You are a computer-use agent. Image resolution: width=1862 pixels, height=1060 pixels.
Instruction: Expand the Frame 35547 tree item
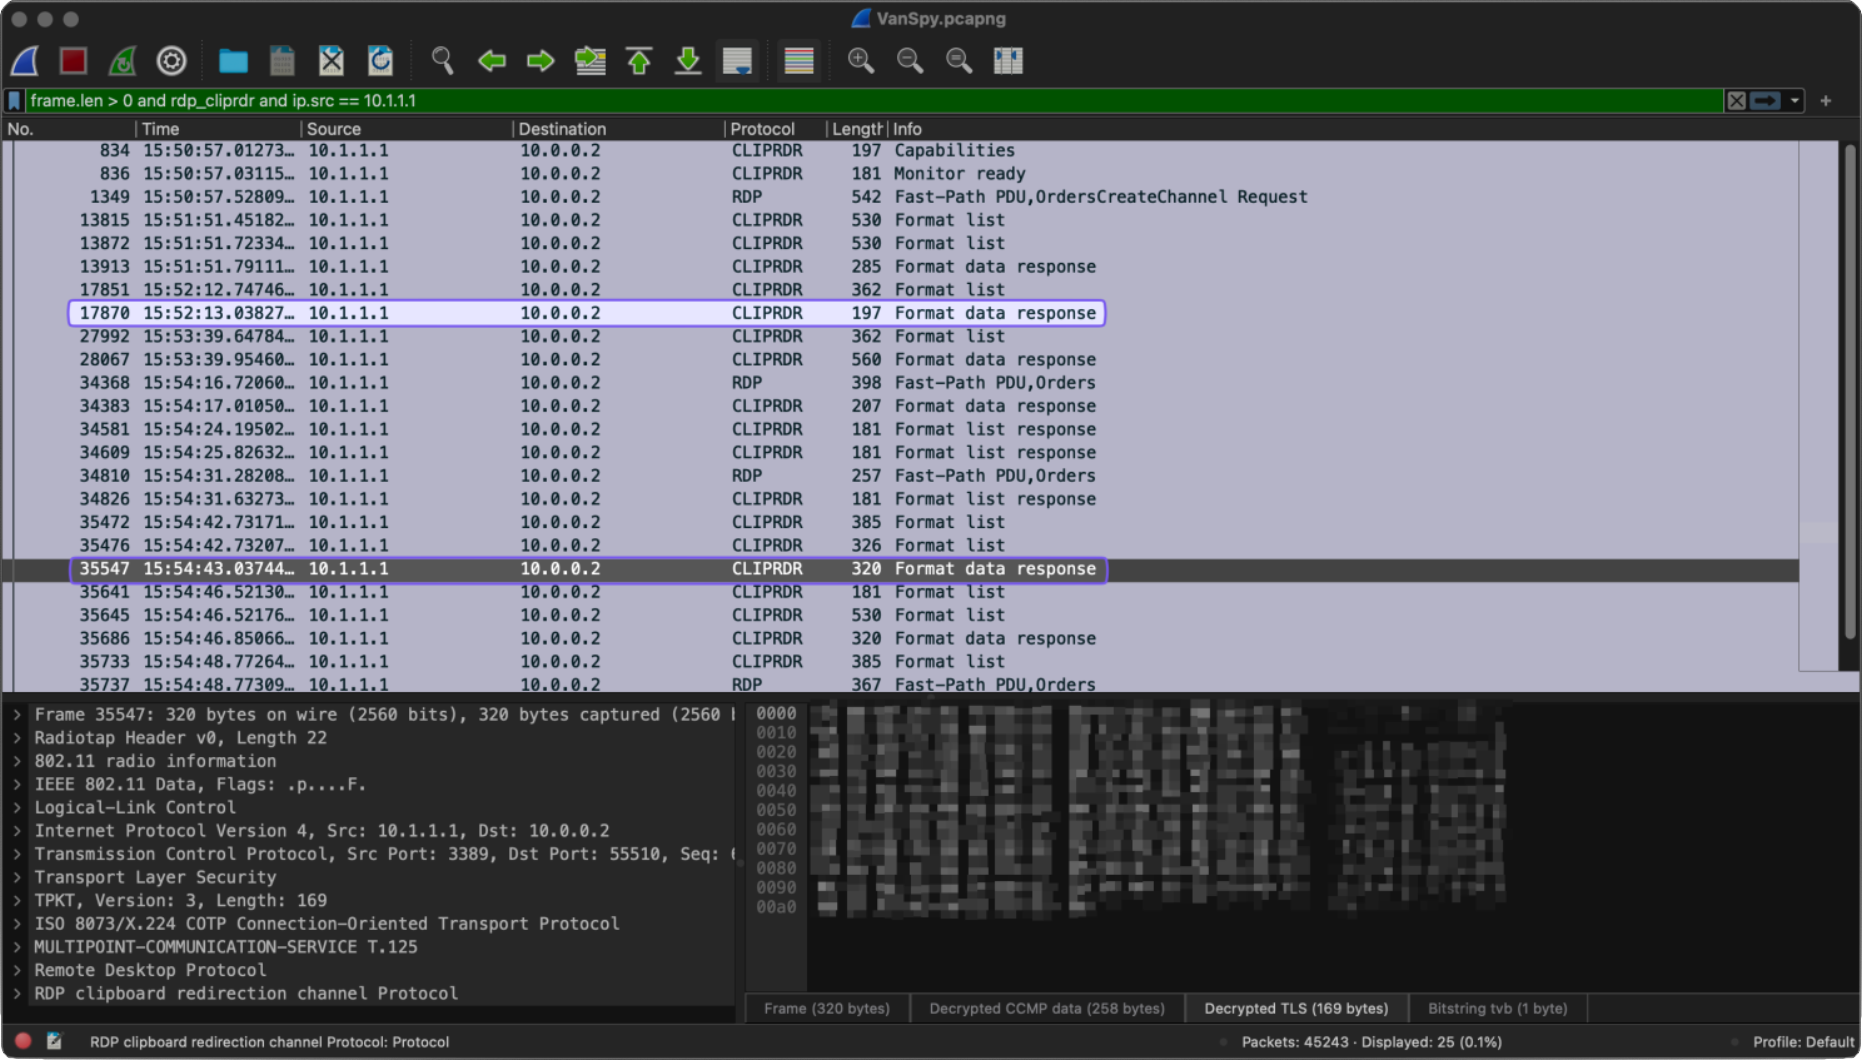point(16,715)
